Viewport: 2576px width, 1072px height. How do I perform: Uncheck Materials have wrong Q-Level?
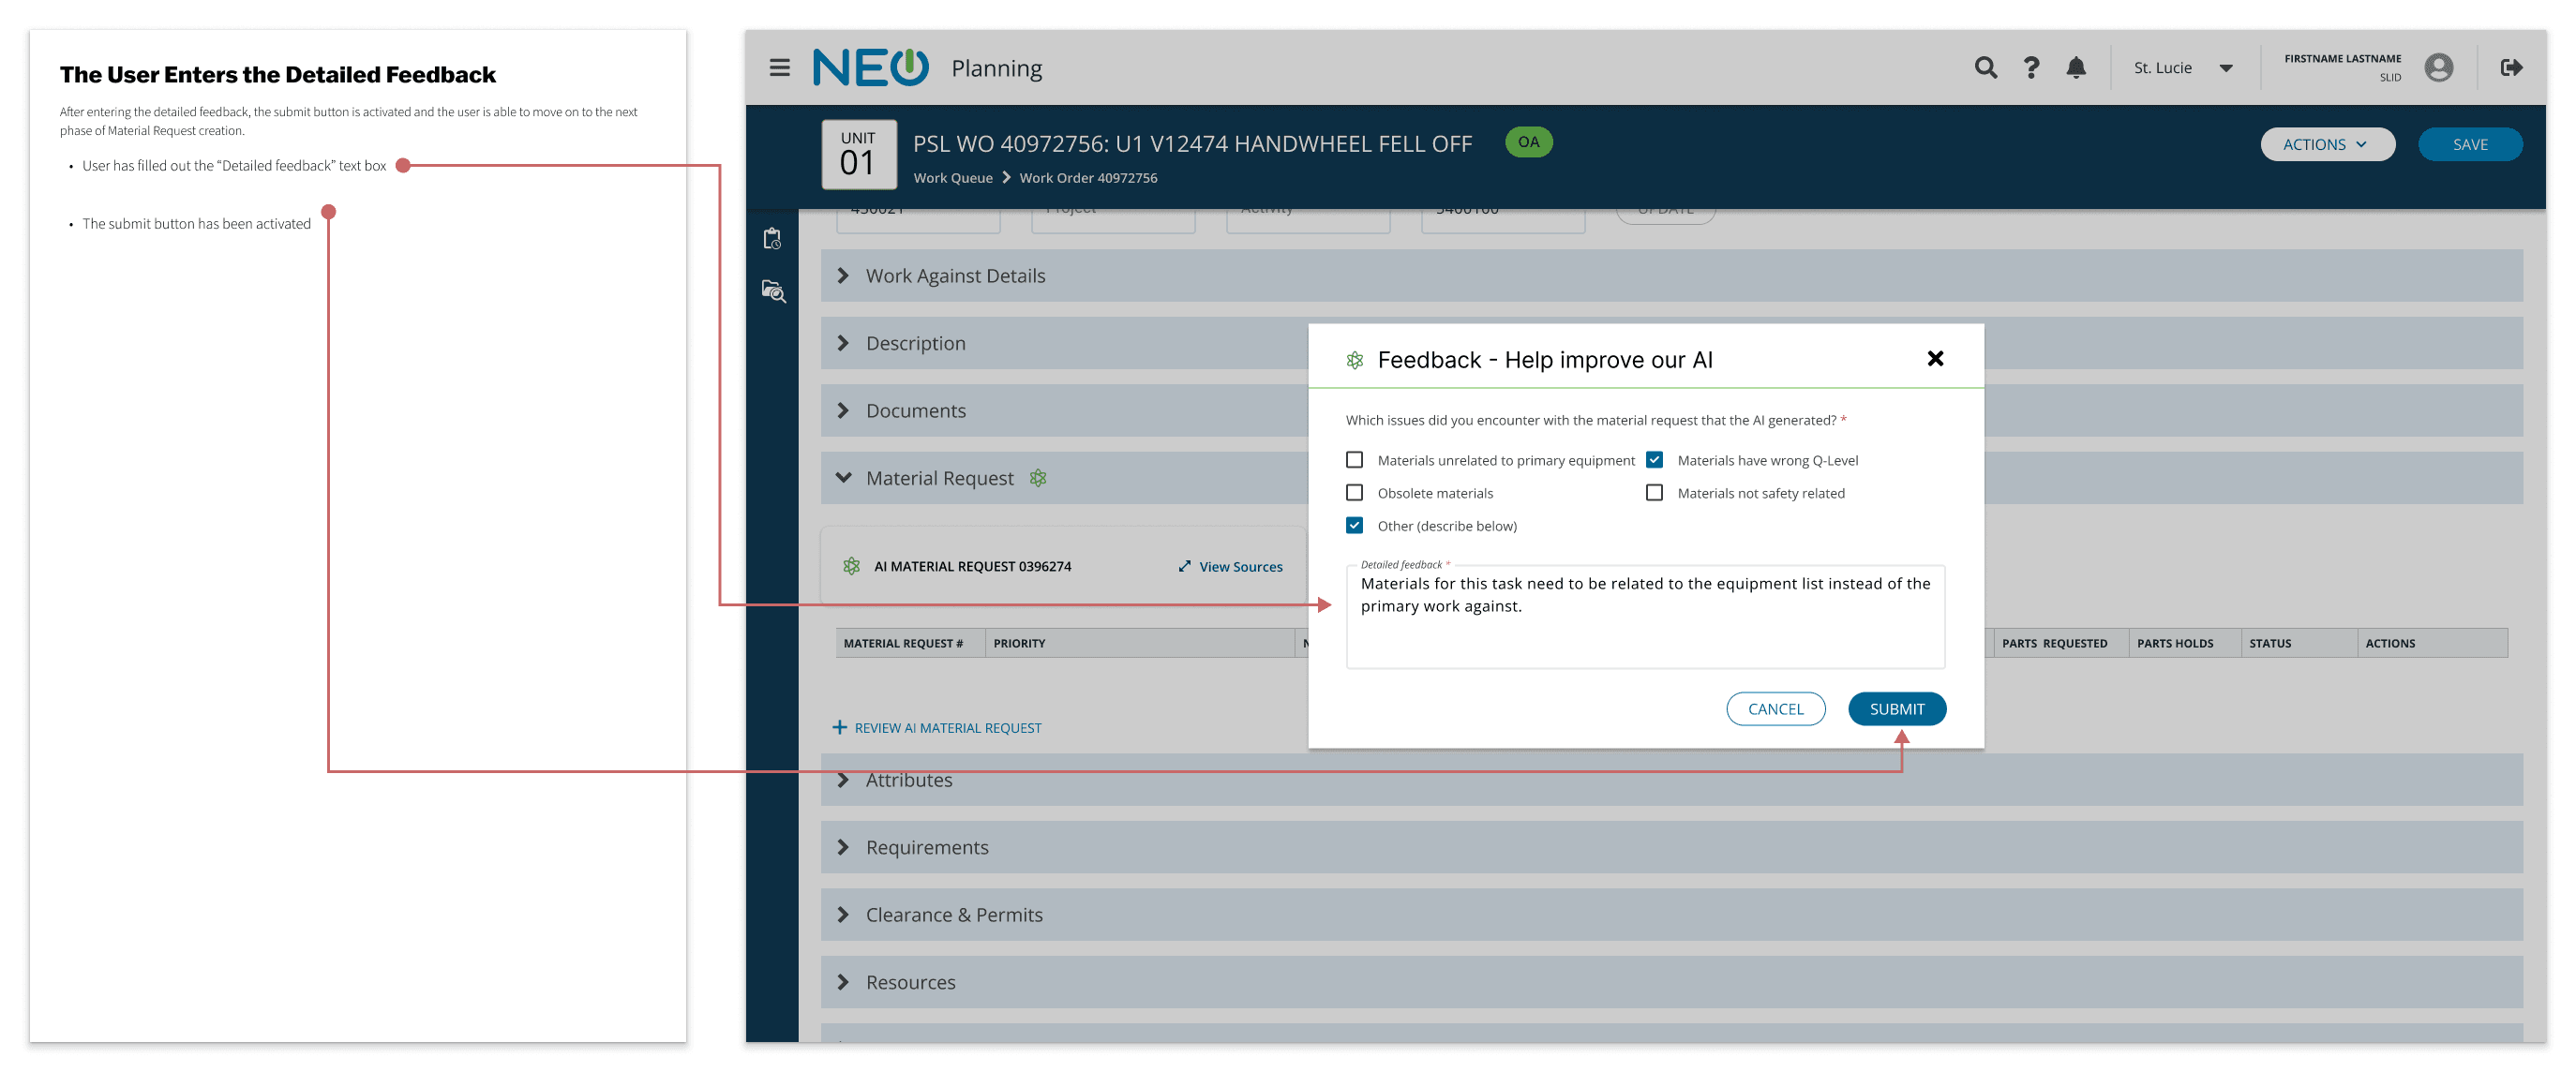pyautogui.click(x=1654, y=460)
